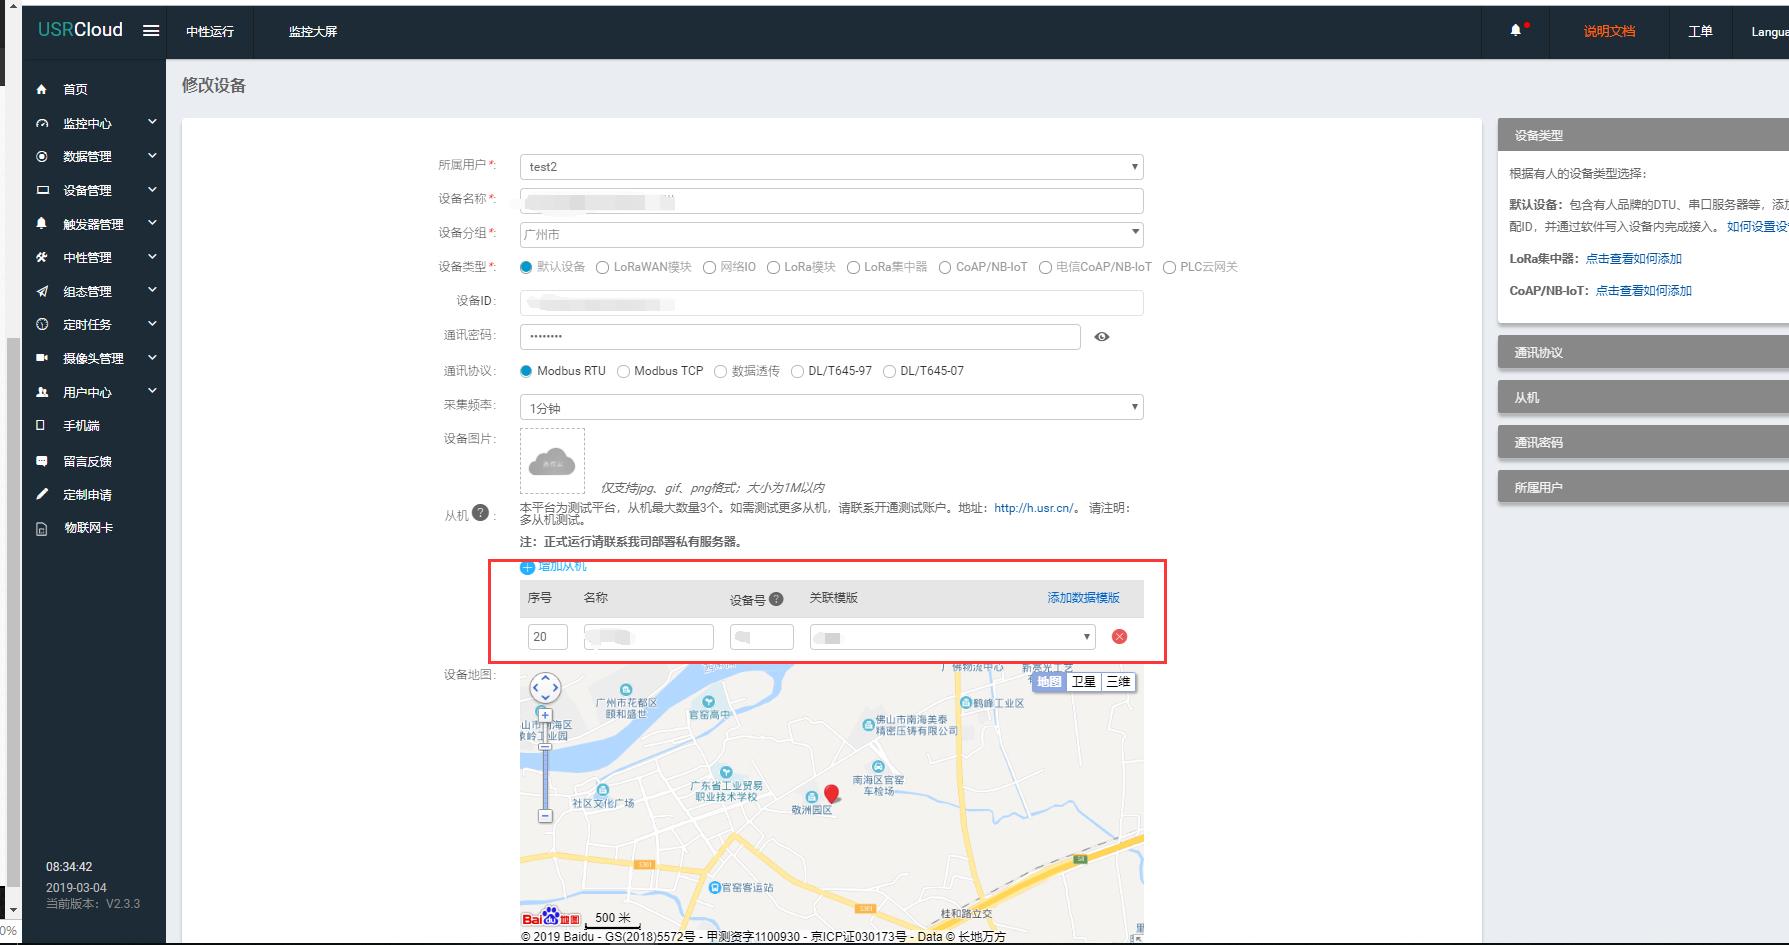Click the 序号 field showing 20
Viewport: 1789px width, 945px height.
click(x=547, y=637)
